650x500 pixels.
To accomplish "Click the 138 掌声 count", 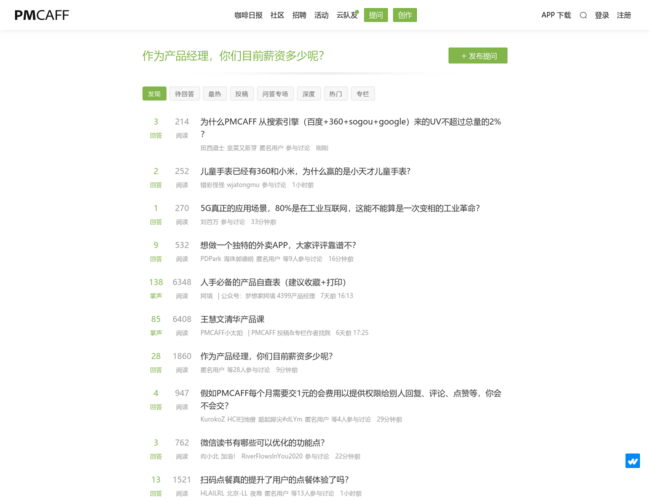I will point(156,282).
